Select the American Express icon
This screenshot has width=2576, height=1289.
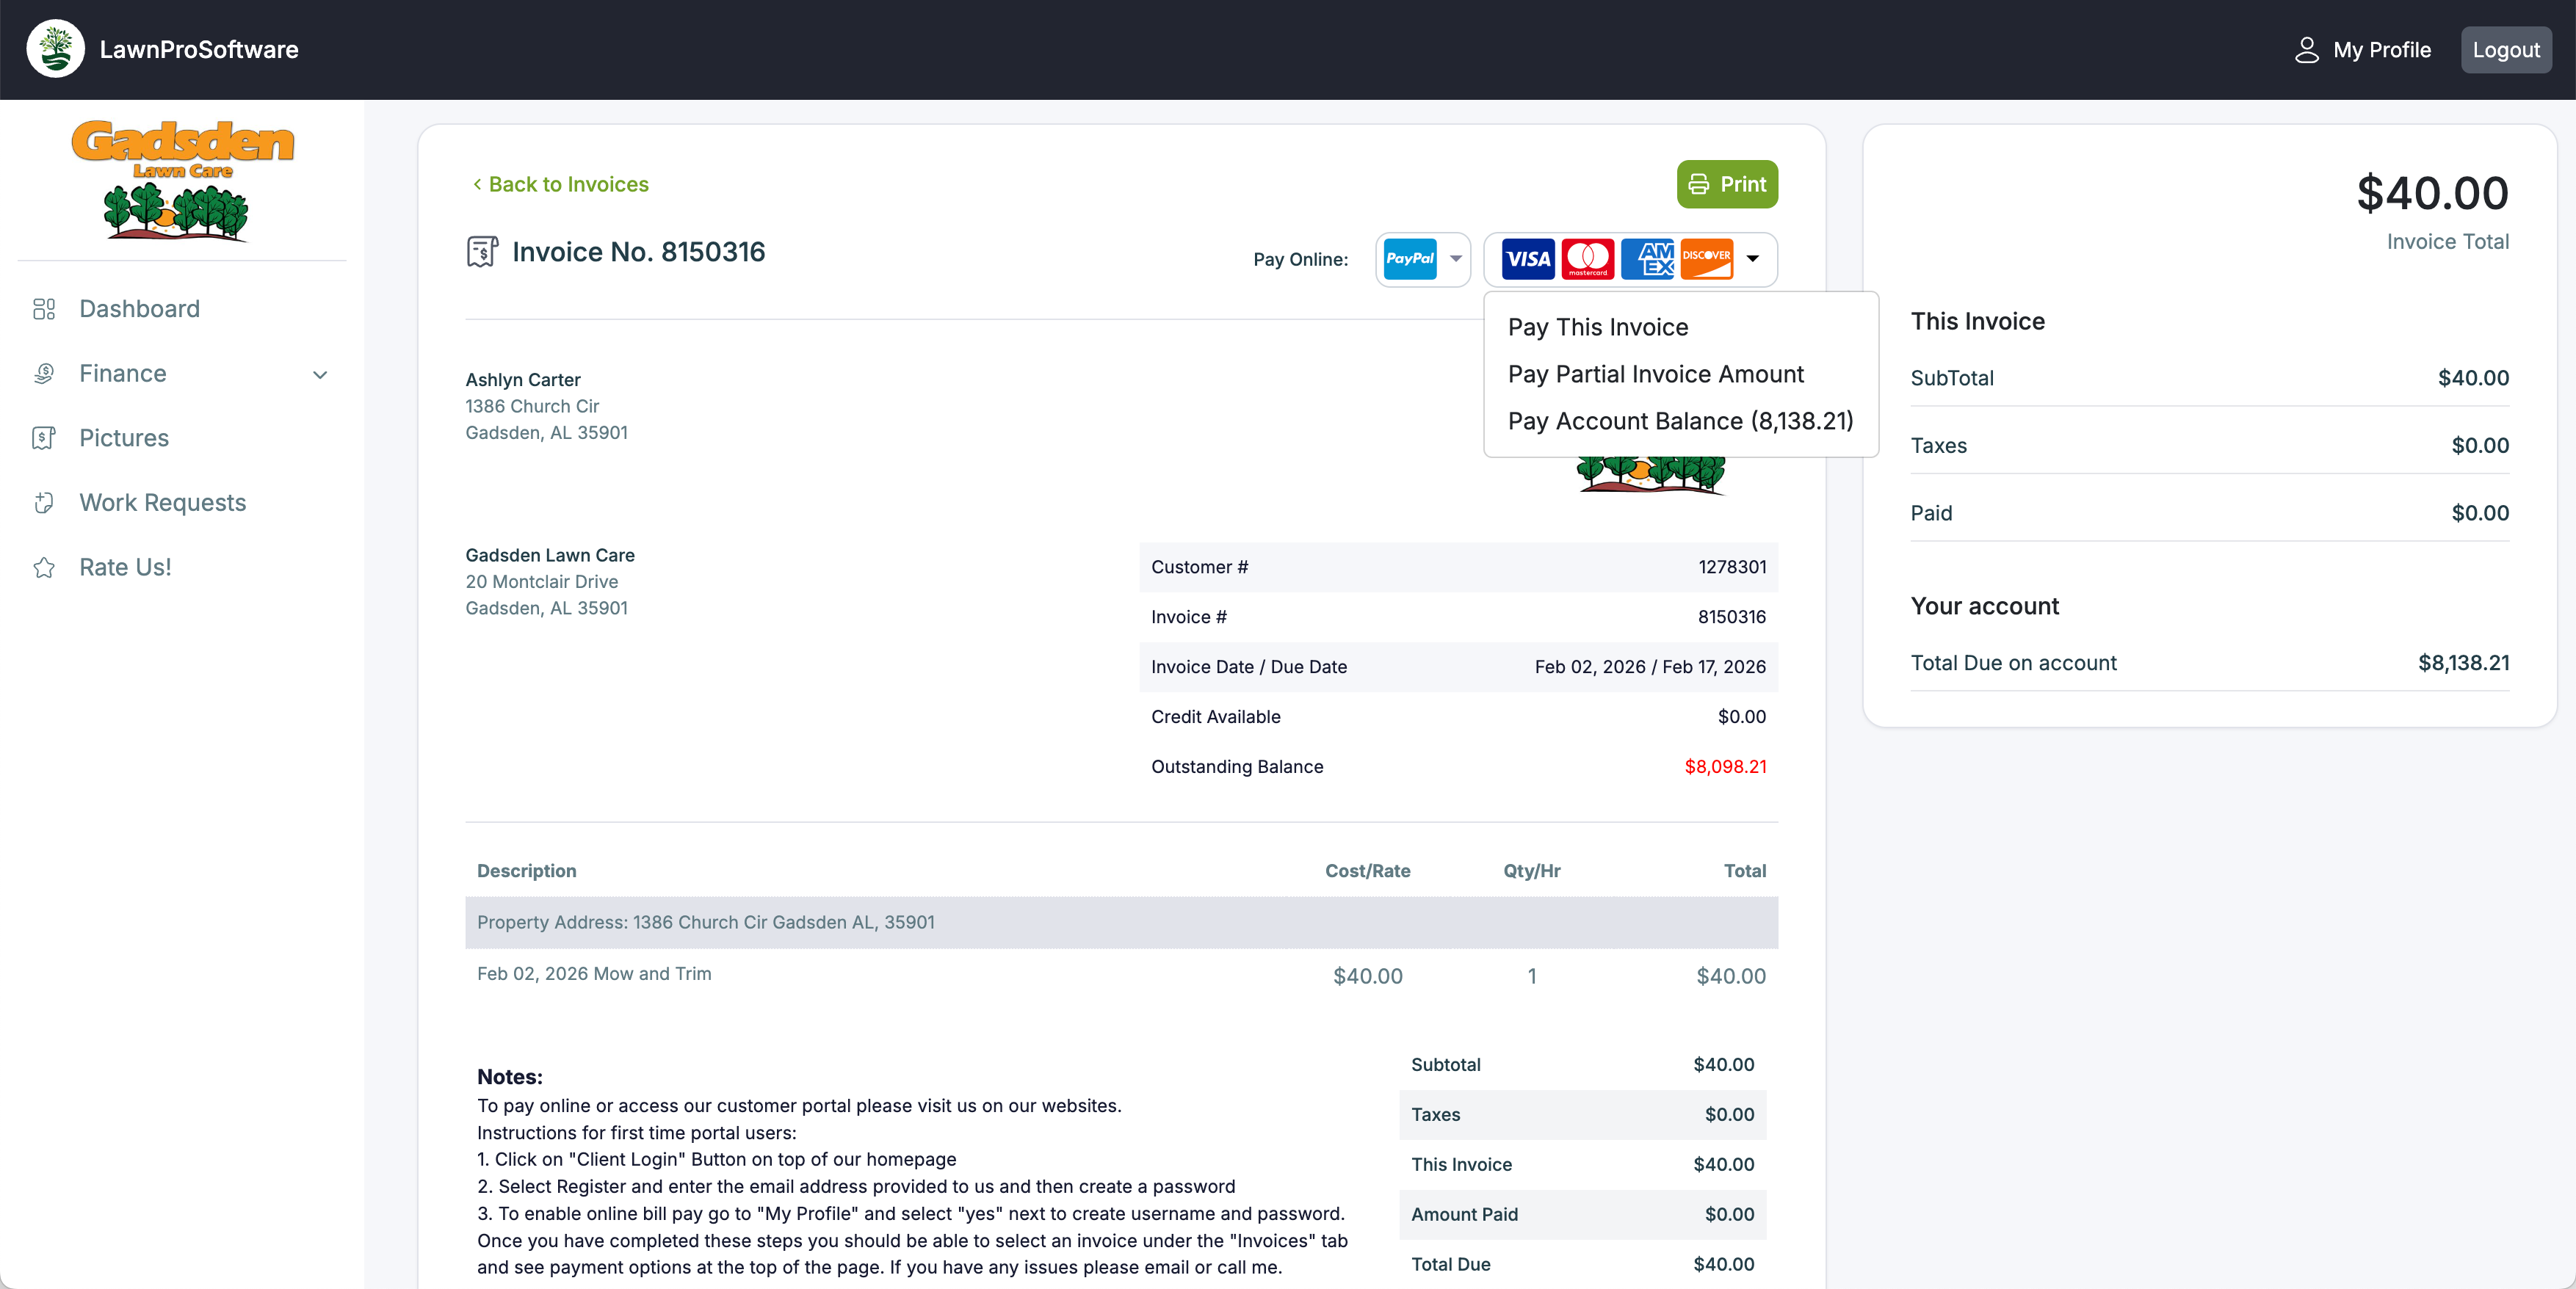tap(1648, 259)
